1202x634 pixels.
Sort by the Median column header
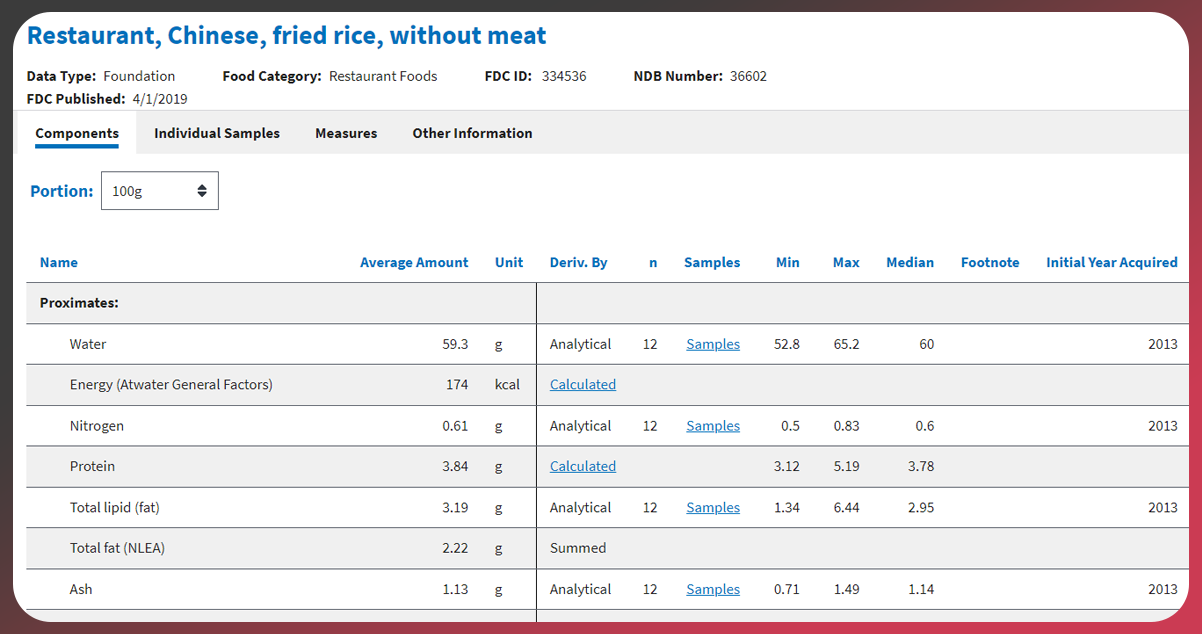pyautogui.click(x=910, y=263)
